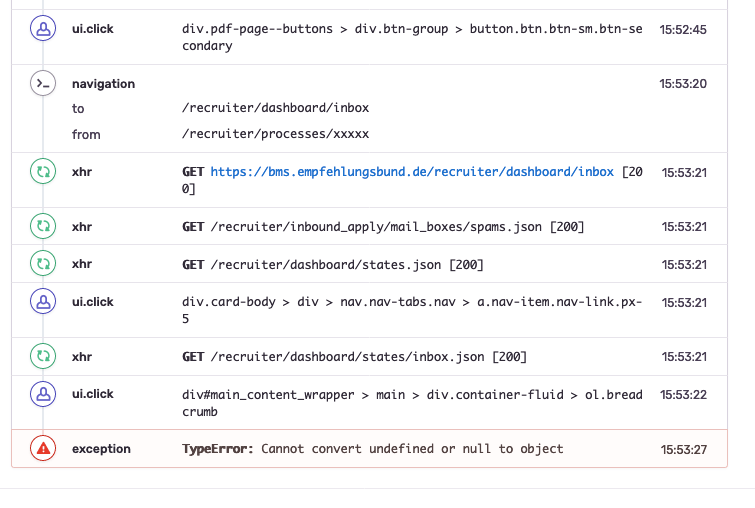Click the div.pdf-page--buttons selector text
Screen dimensions: 755x508
412,37
